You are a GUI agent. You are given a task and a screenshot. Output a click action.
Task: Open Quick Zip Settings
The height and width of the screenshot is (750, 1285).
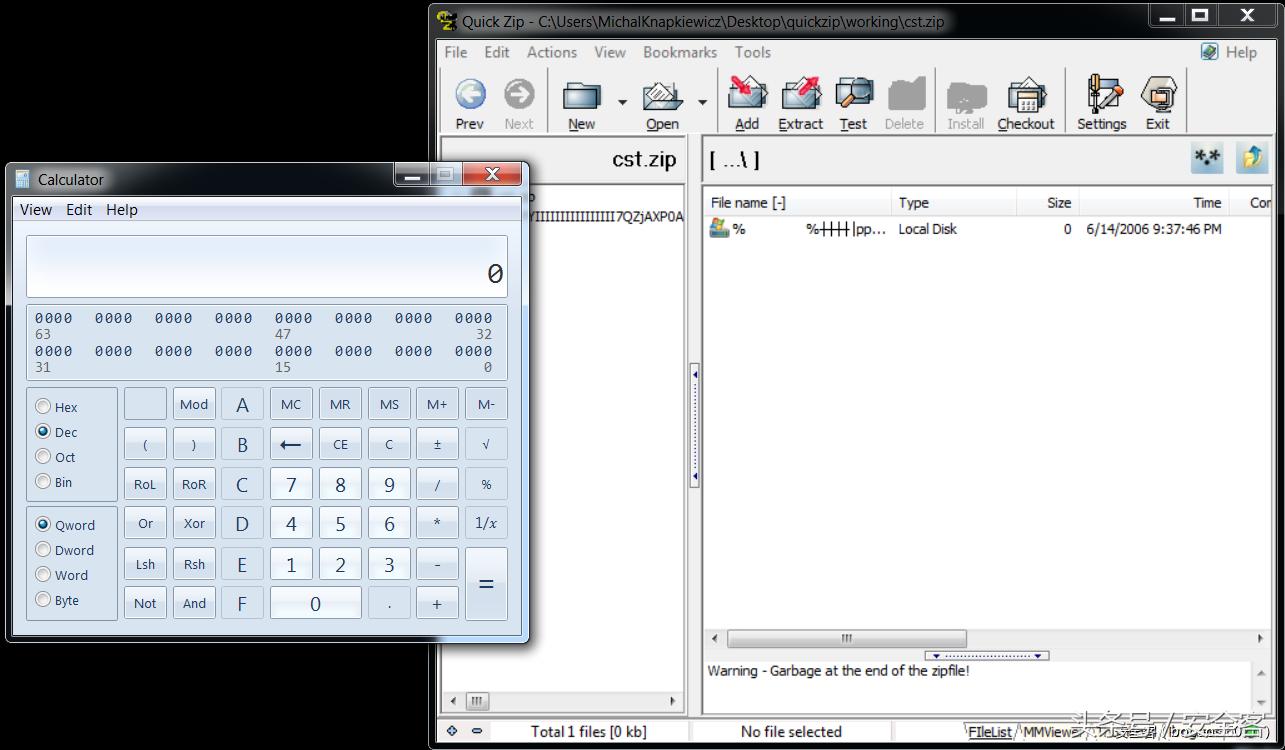coord(1101,100)
